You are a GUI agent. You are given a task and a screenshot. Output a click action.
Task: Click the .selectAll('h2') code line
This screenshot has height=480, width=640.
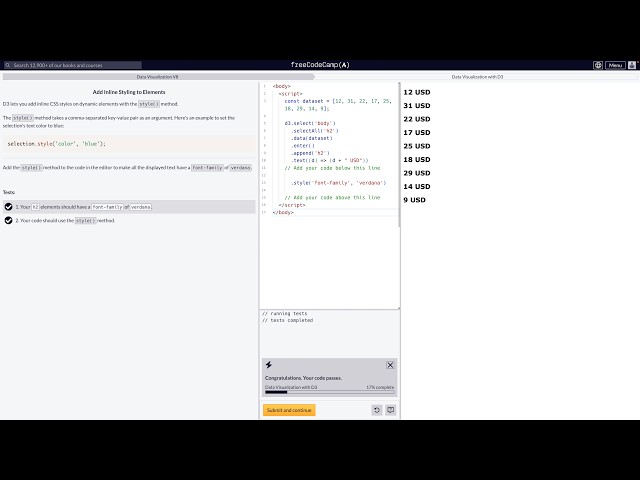tap(315, 131)
